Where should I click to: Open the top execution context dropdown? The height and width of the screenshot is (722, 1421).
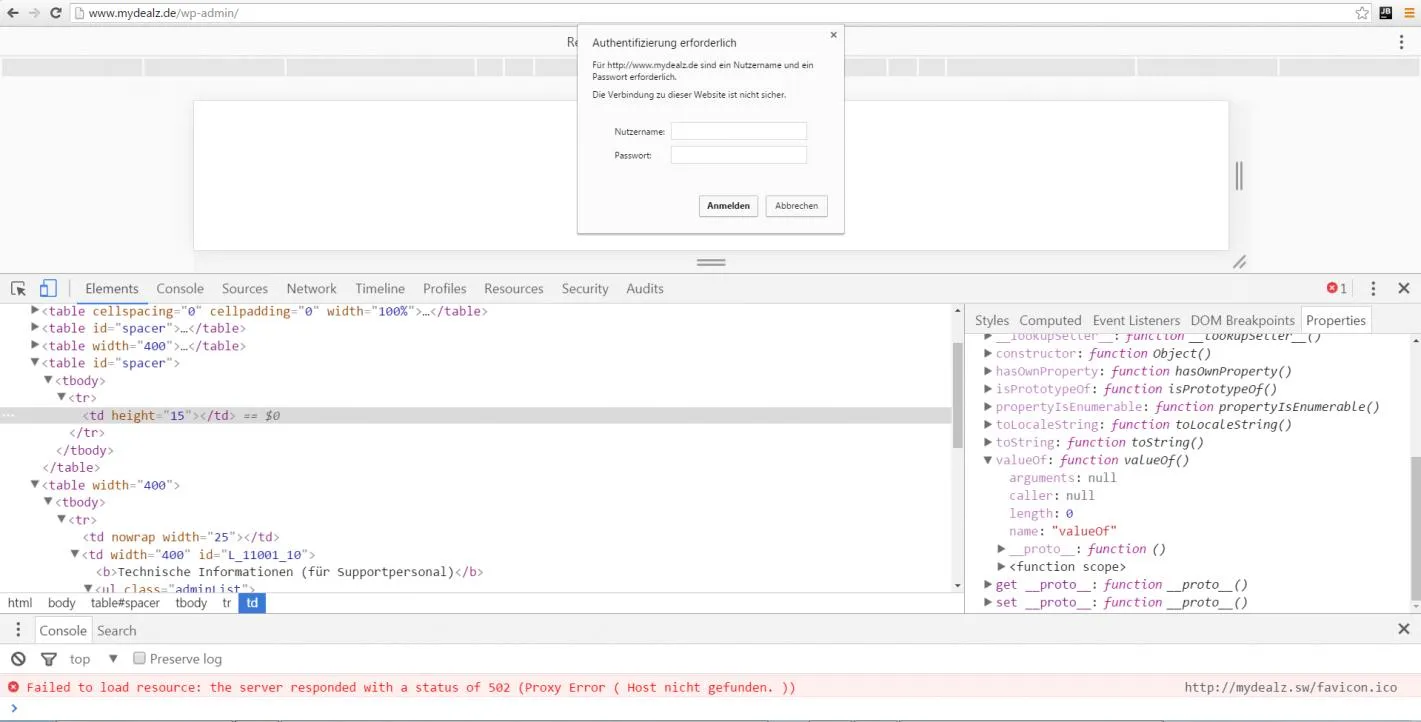pos(94,659)
